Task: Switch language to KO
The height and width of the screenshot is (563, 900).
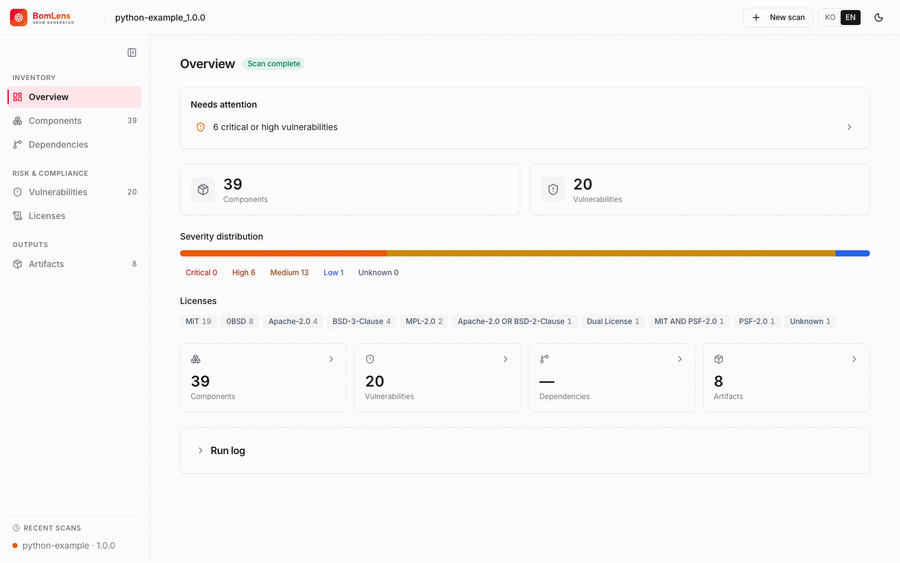Action: 830,17
